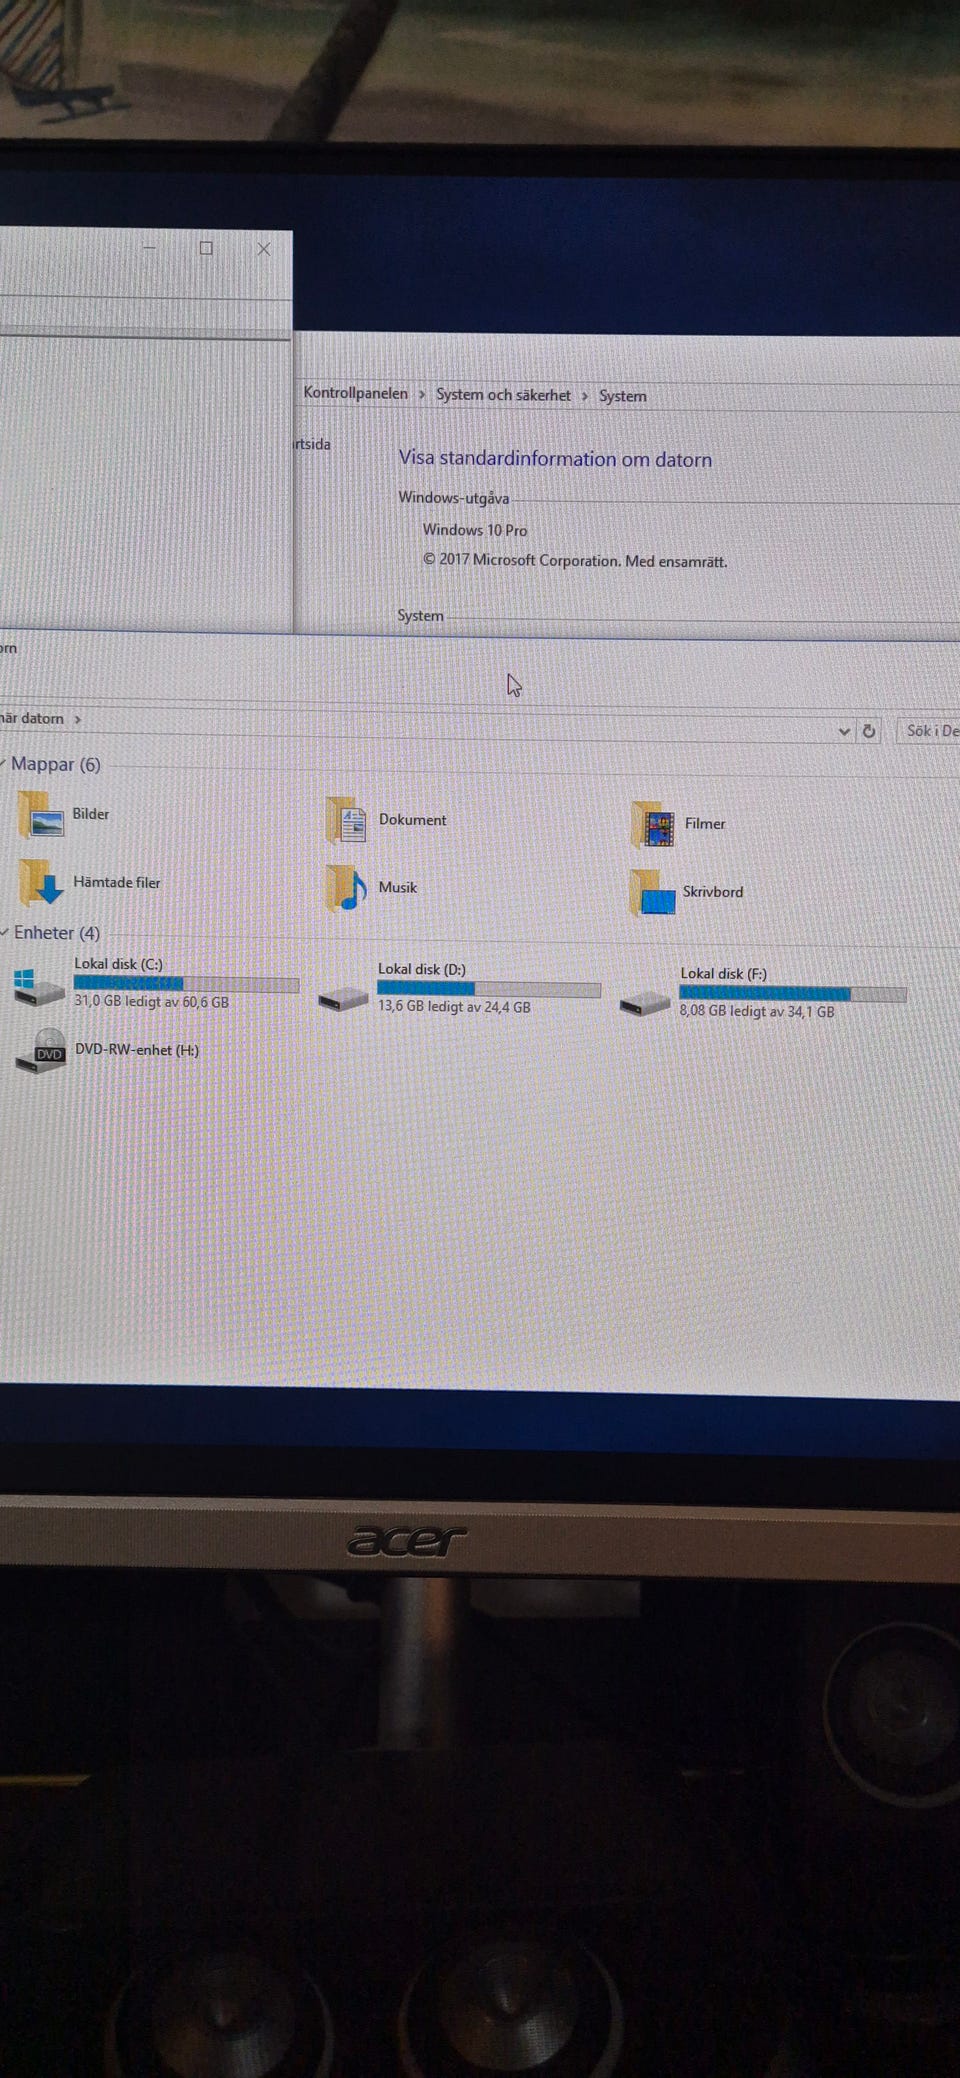Click the 'Lokal disk (C:)' label
This screenshot has width=960, height=2078.
[118, 964]
